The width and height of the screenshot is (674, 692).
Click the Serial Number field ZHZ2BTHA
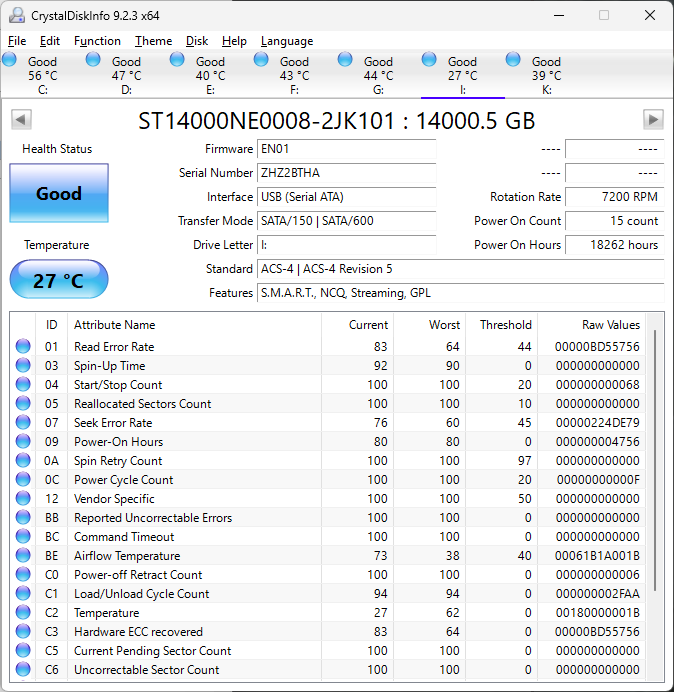point(346,173)
